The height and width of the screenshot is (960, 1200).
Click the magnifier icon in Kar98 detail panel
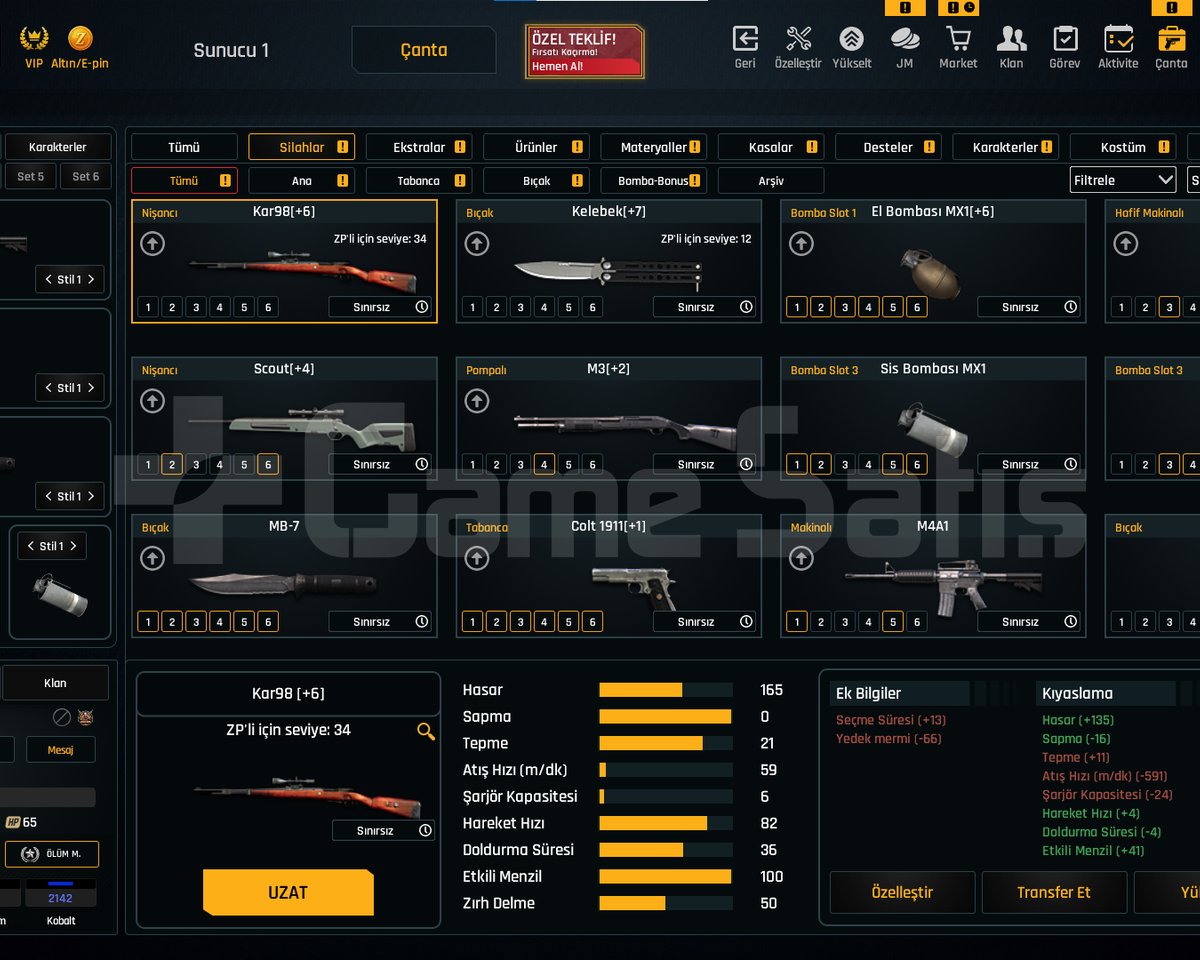pyautogui.click(x=426, y=732)
